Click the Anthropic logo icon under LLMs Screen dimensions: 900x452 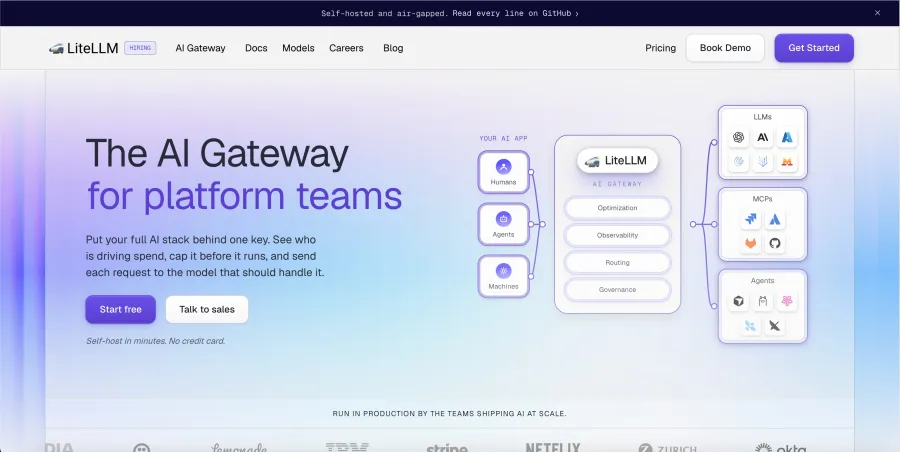coord(763,137)
